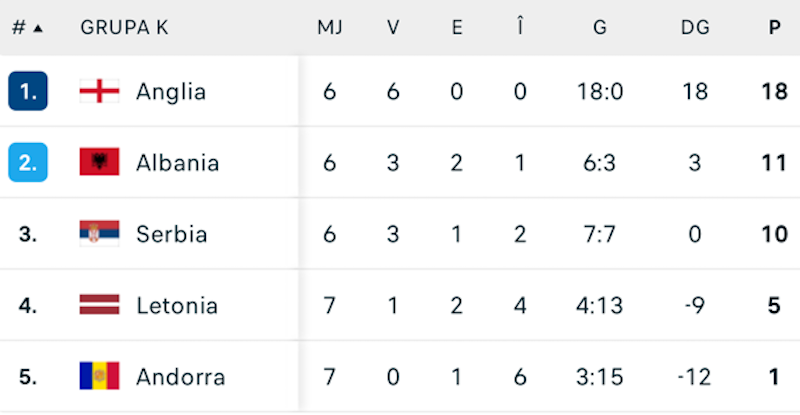This screenshot has height=415, width=800.
Task: Open the Anglia team link
Action: tap(171, 91)
